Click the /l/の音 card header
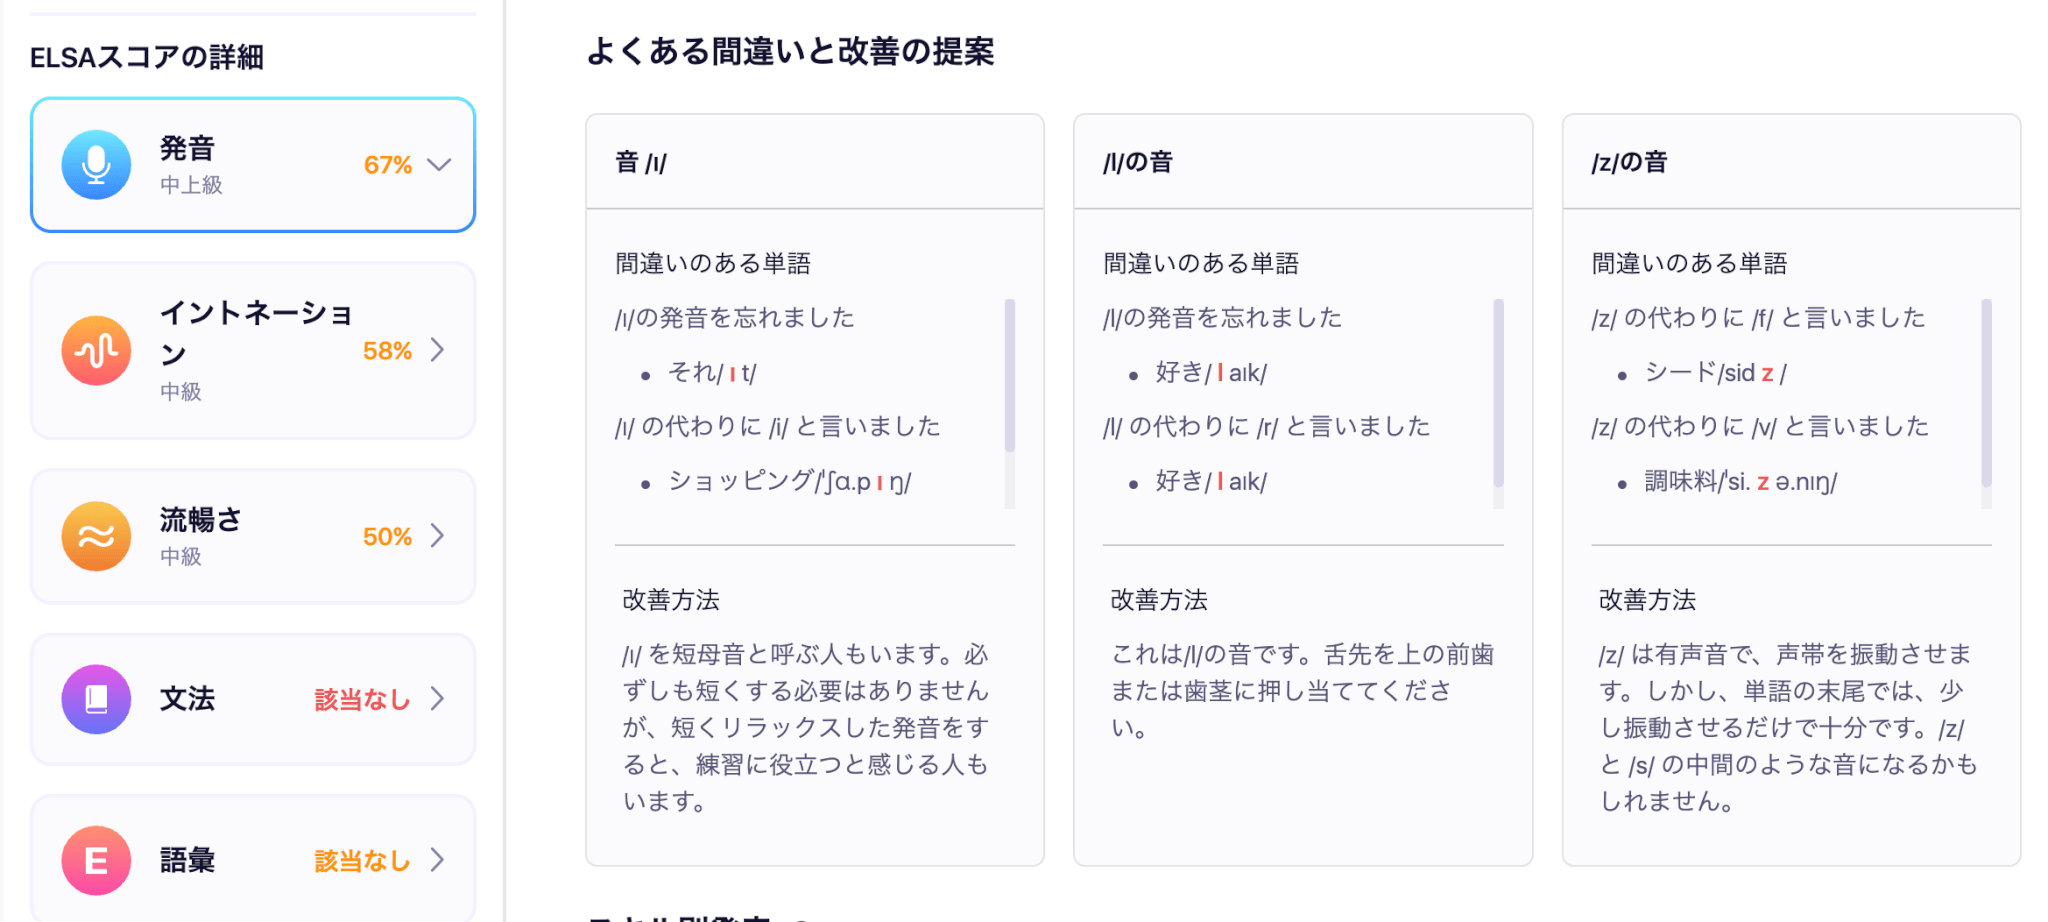The image size is (2048, 922). (x=1303, y=162)
